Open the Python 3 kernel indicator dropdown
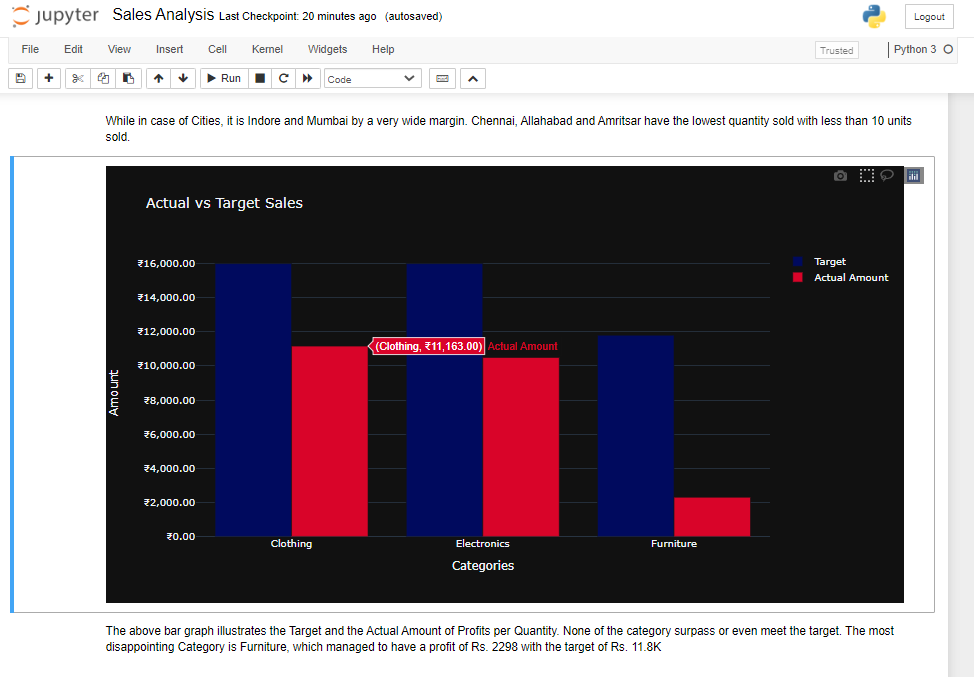The width and height of the screenshot is (974, 677). click(917, 49)
